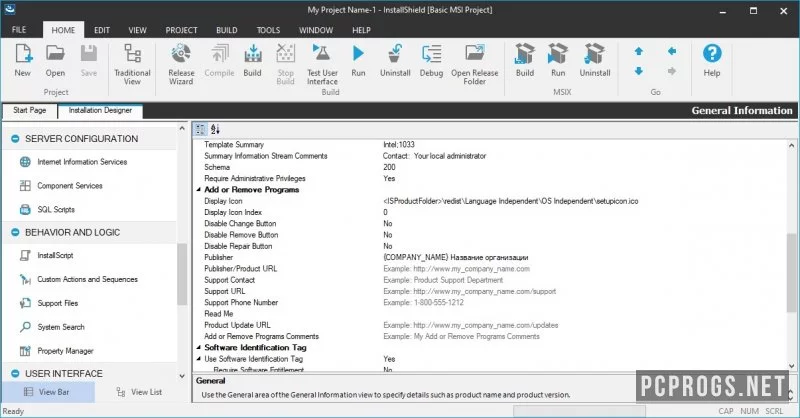The height and width of the screenshot is (418, 800).
Task: Open the Support Files view
Action: click(x=57, y=303)
